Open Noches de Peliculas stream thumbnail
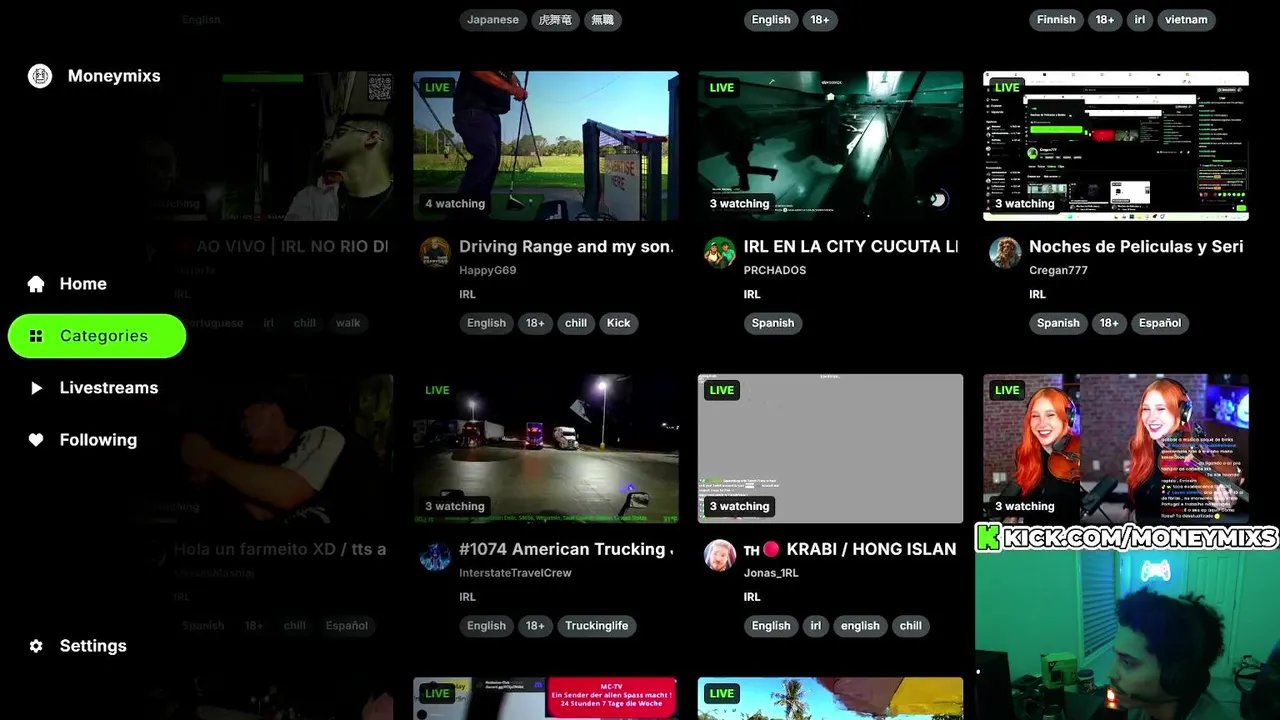The height and width of the screenshot is (720, 1280). click(1116, 146)
